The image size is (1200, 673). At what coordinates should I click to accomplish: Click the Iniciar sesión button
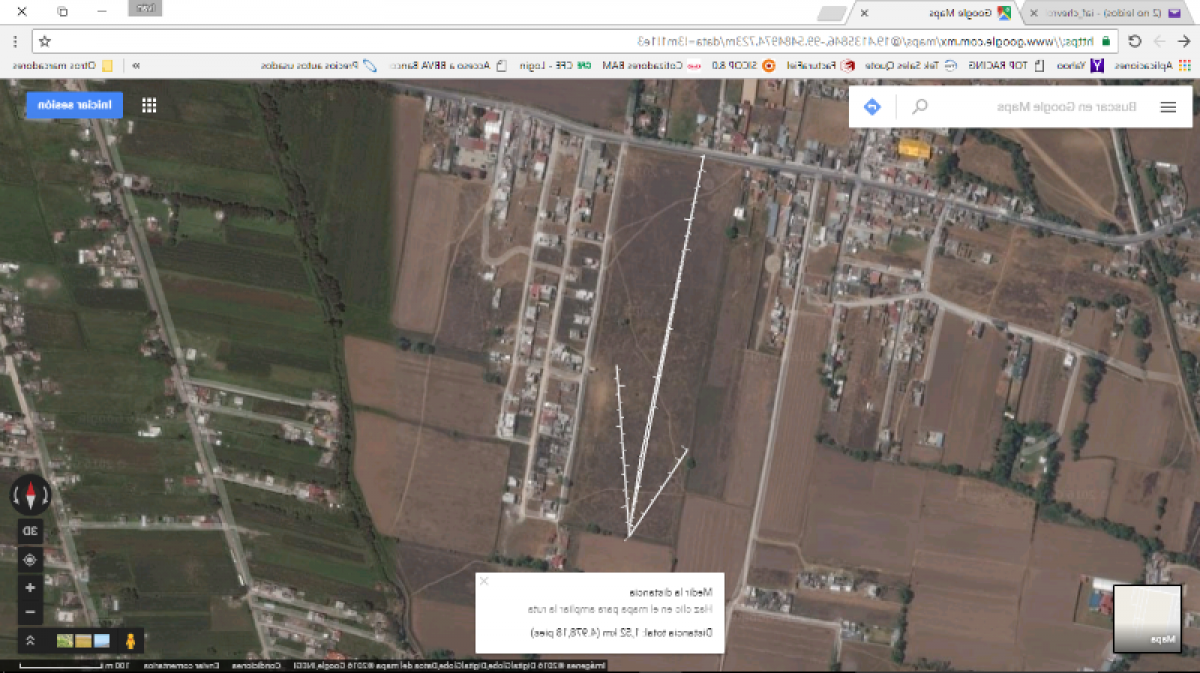(x=74, y=105)
